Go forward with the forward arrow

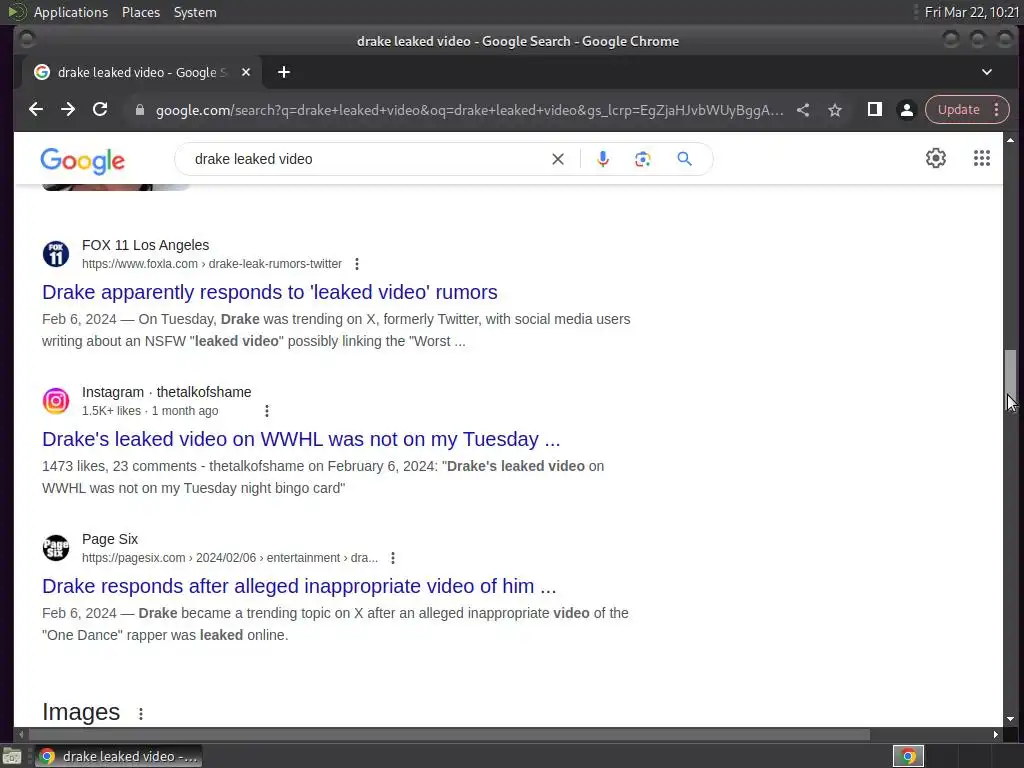(x=68, y=110)
